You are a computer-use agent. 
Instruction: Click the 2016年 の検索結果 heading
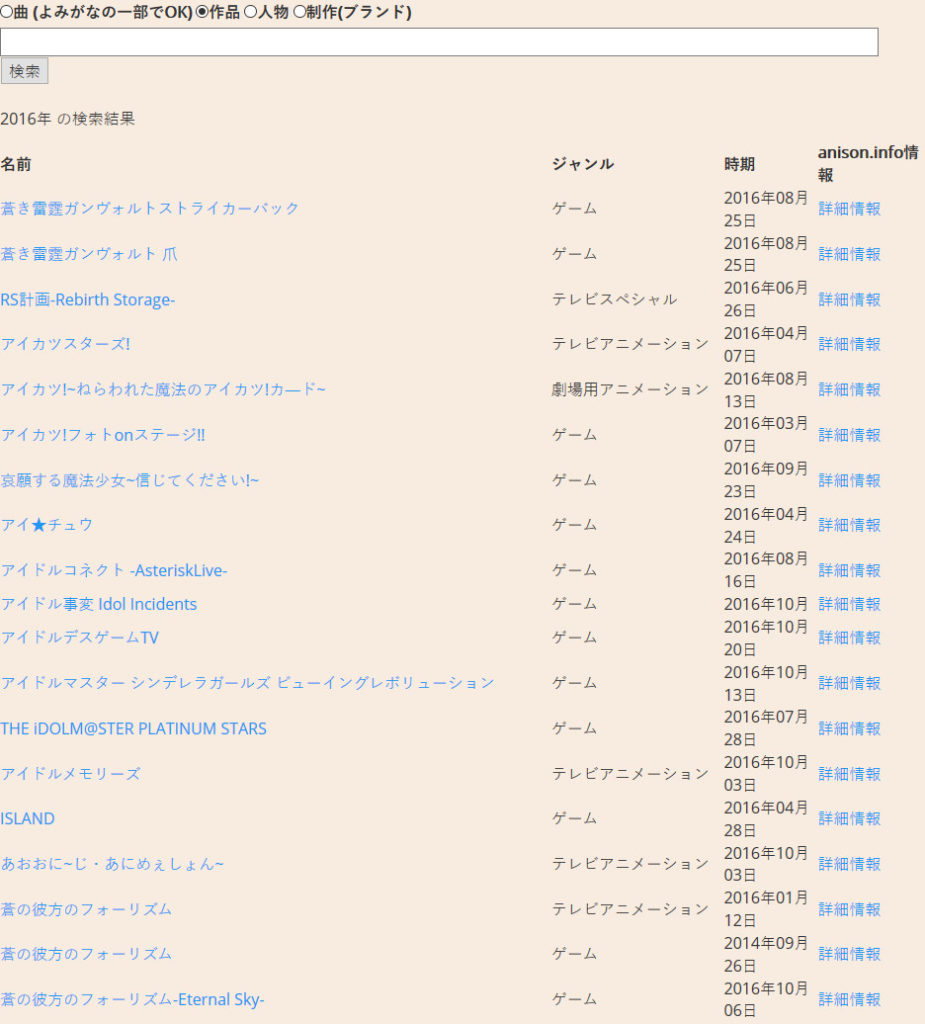[67, 118]
